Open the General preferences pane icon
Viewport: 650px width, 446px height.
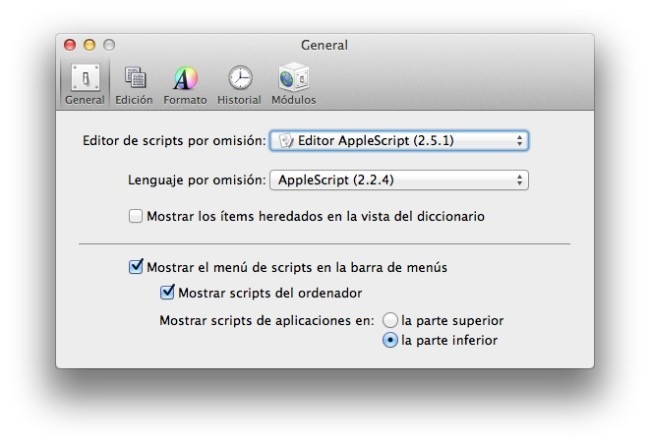click(x=85, y=78)
